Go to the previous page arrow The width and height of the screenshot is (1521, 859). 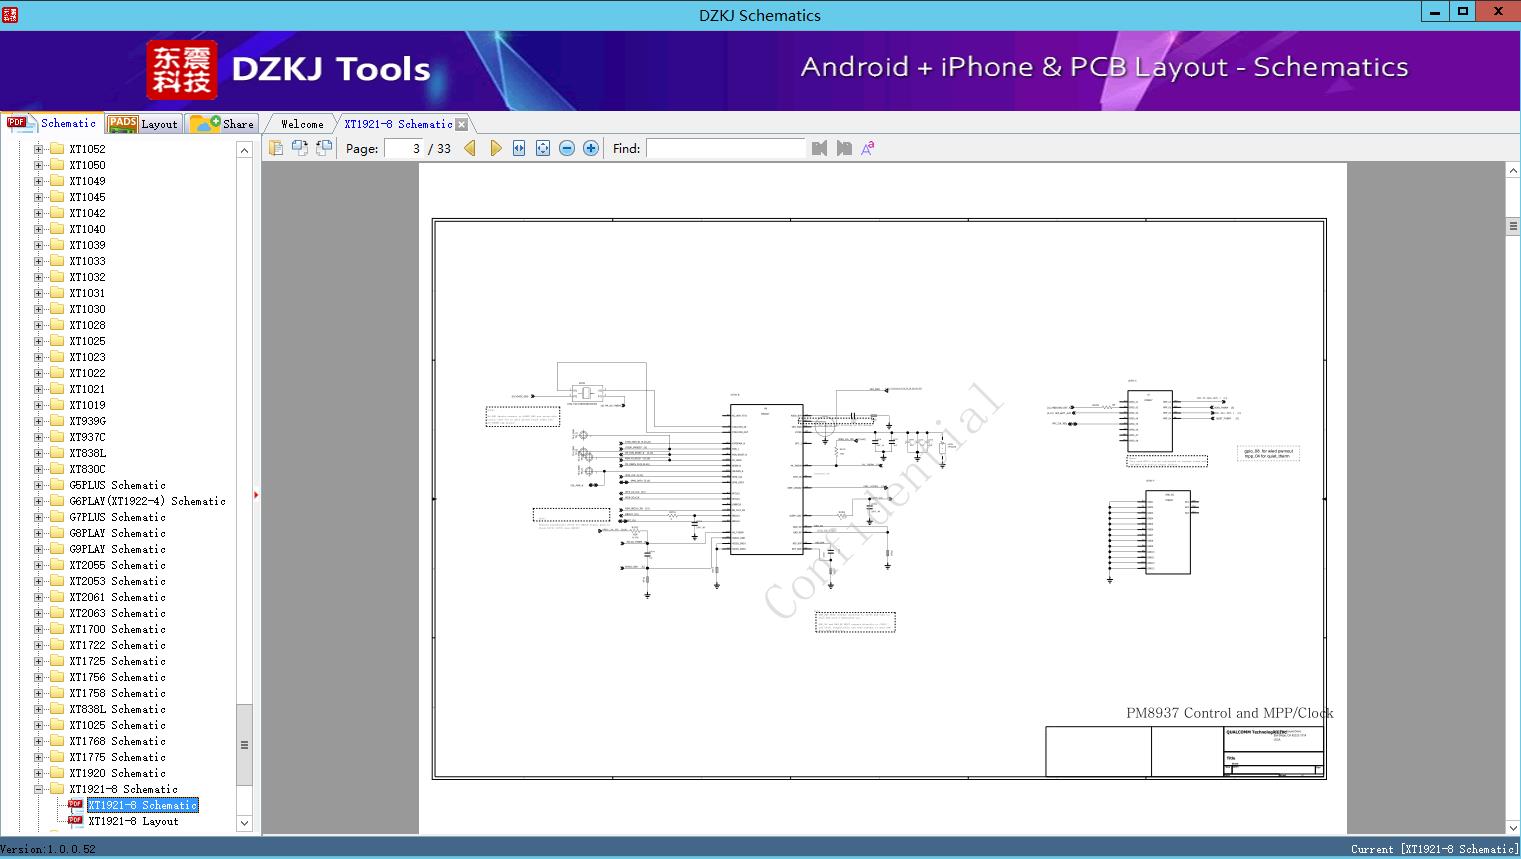click(470, 148)
